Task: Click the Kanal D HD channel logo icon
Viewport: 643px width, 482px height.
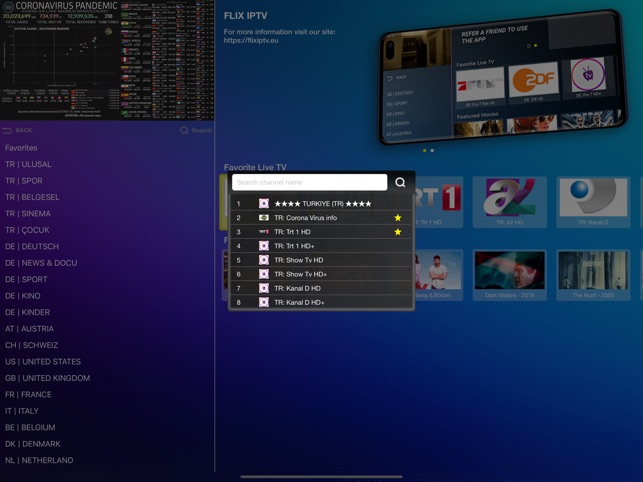Action: pyautogui.click(x=264, y=288)
